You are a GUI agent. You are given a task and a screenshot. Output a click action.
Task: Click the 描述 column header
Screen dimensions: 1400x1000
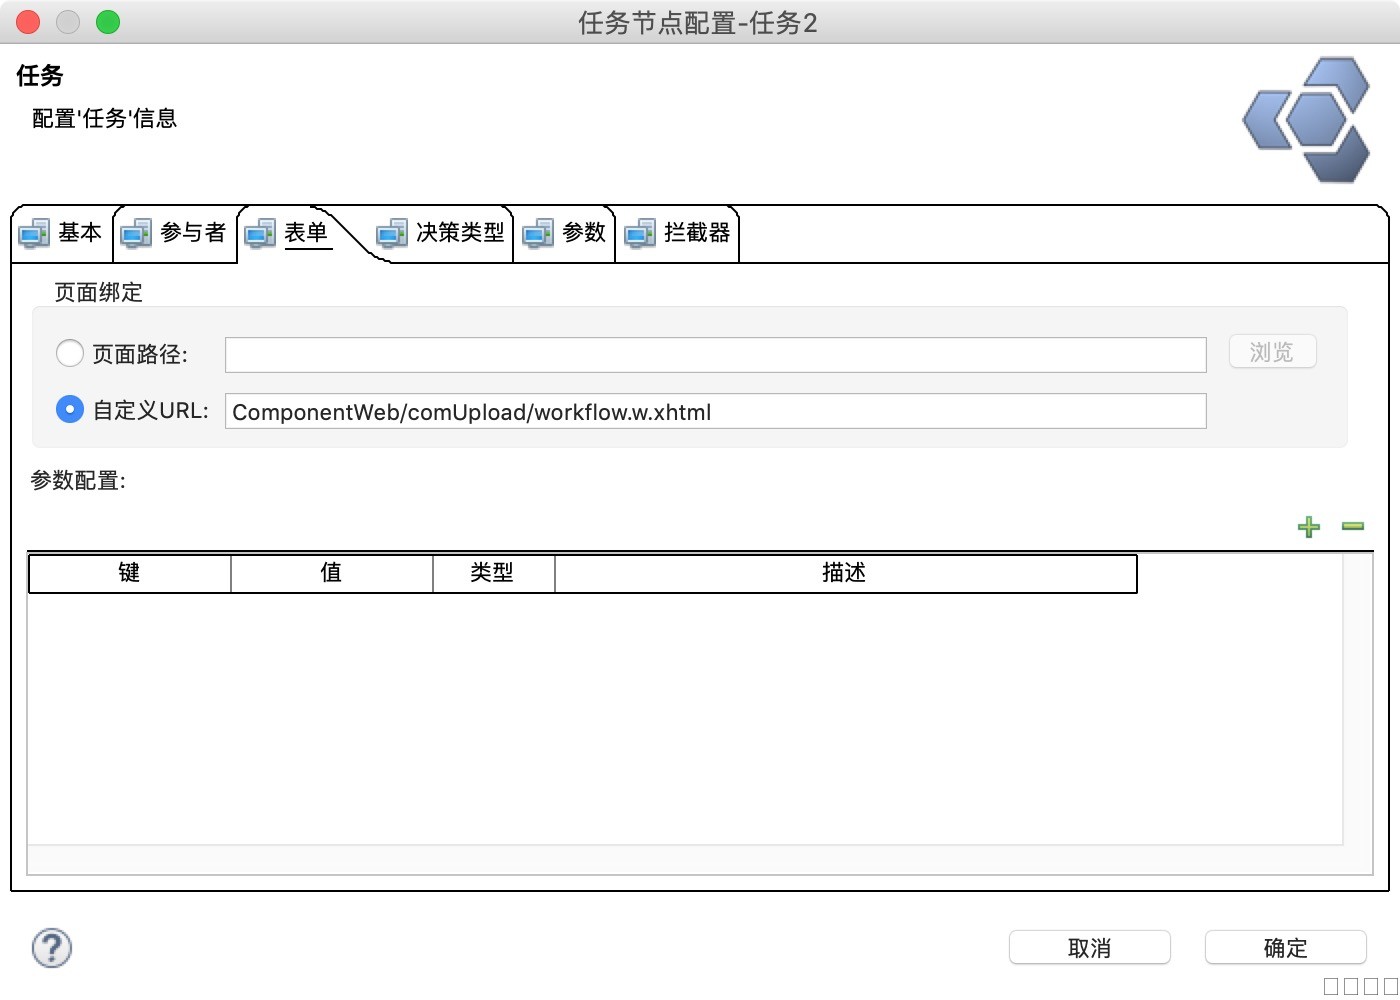click(x=844, y=573)
